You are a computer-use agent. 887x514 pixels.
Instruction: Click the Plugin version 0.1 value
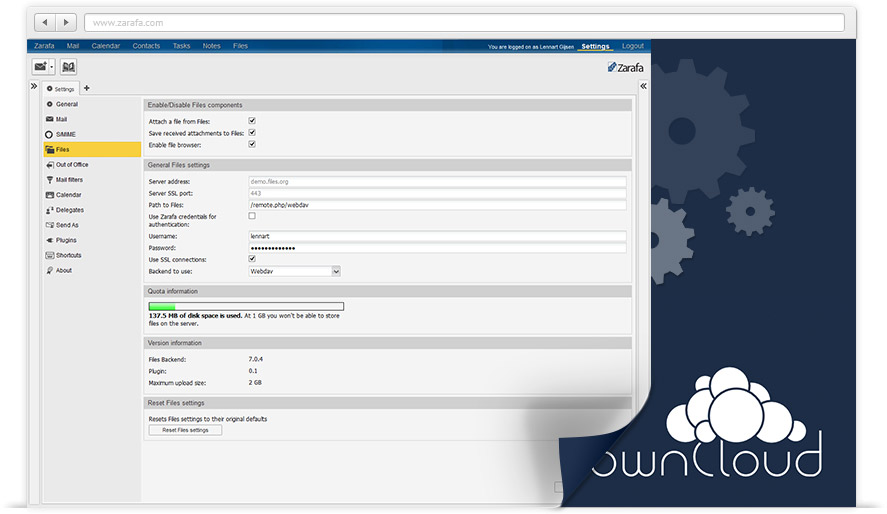point(253,371)
